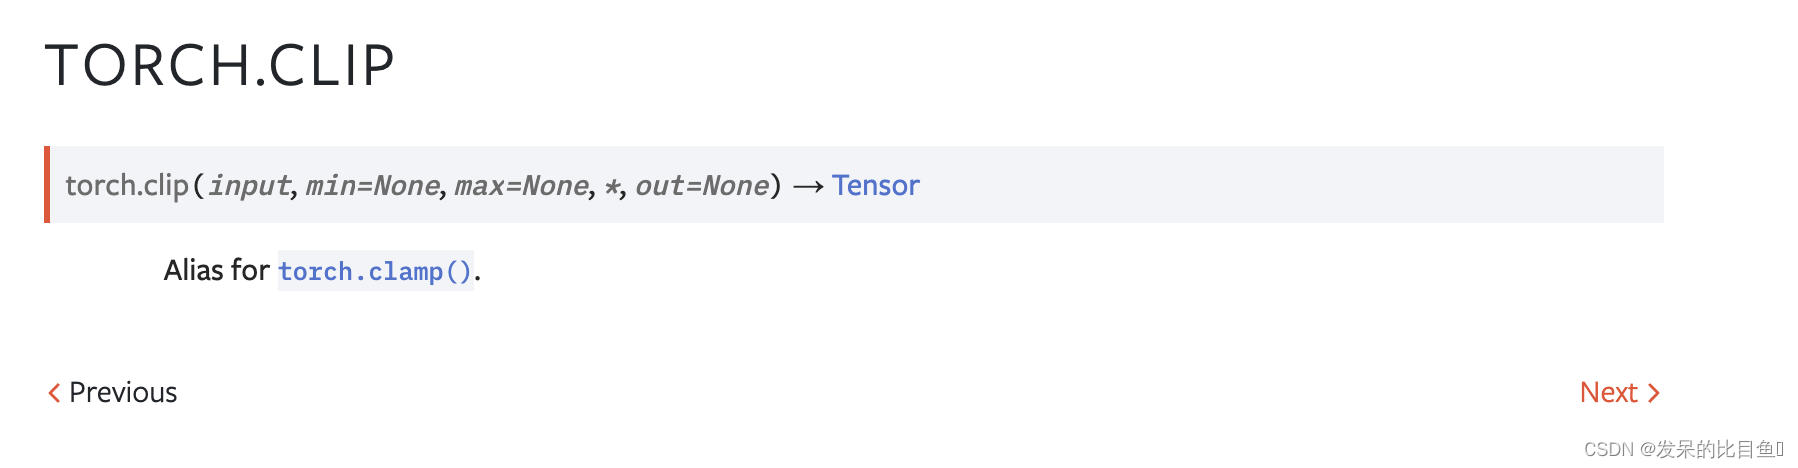The width and height of the screenshot is (1798, 468).
Task: Click the orange accent bar of signature
Action: tap(47, 184)
